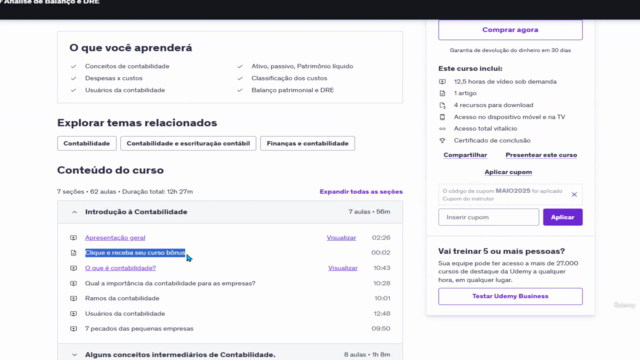Click the 7 pecados das pequenas empresas row
The width and height of the screenshot is (640, 360).
[230, 329]
